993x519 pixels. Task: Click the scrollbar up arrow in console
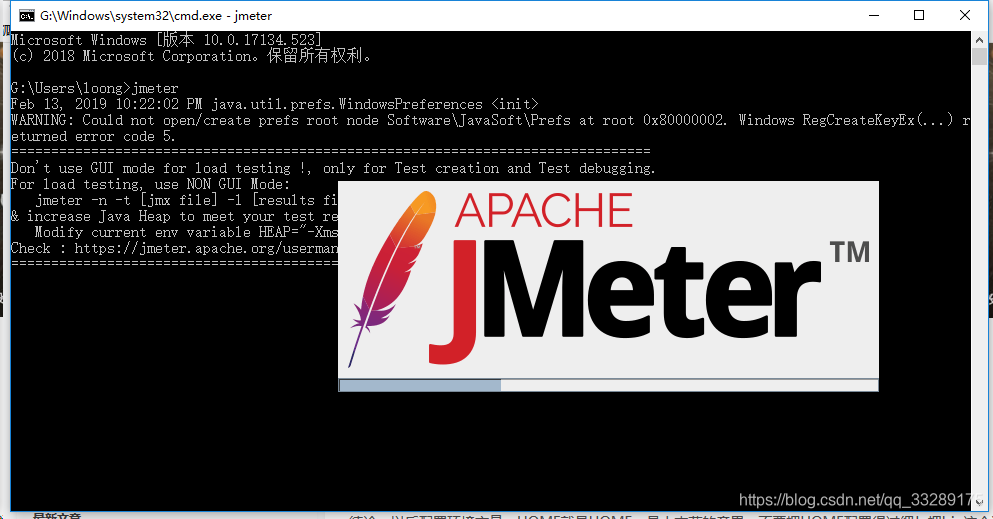point(980,39)
